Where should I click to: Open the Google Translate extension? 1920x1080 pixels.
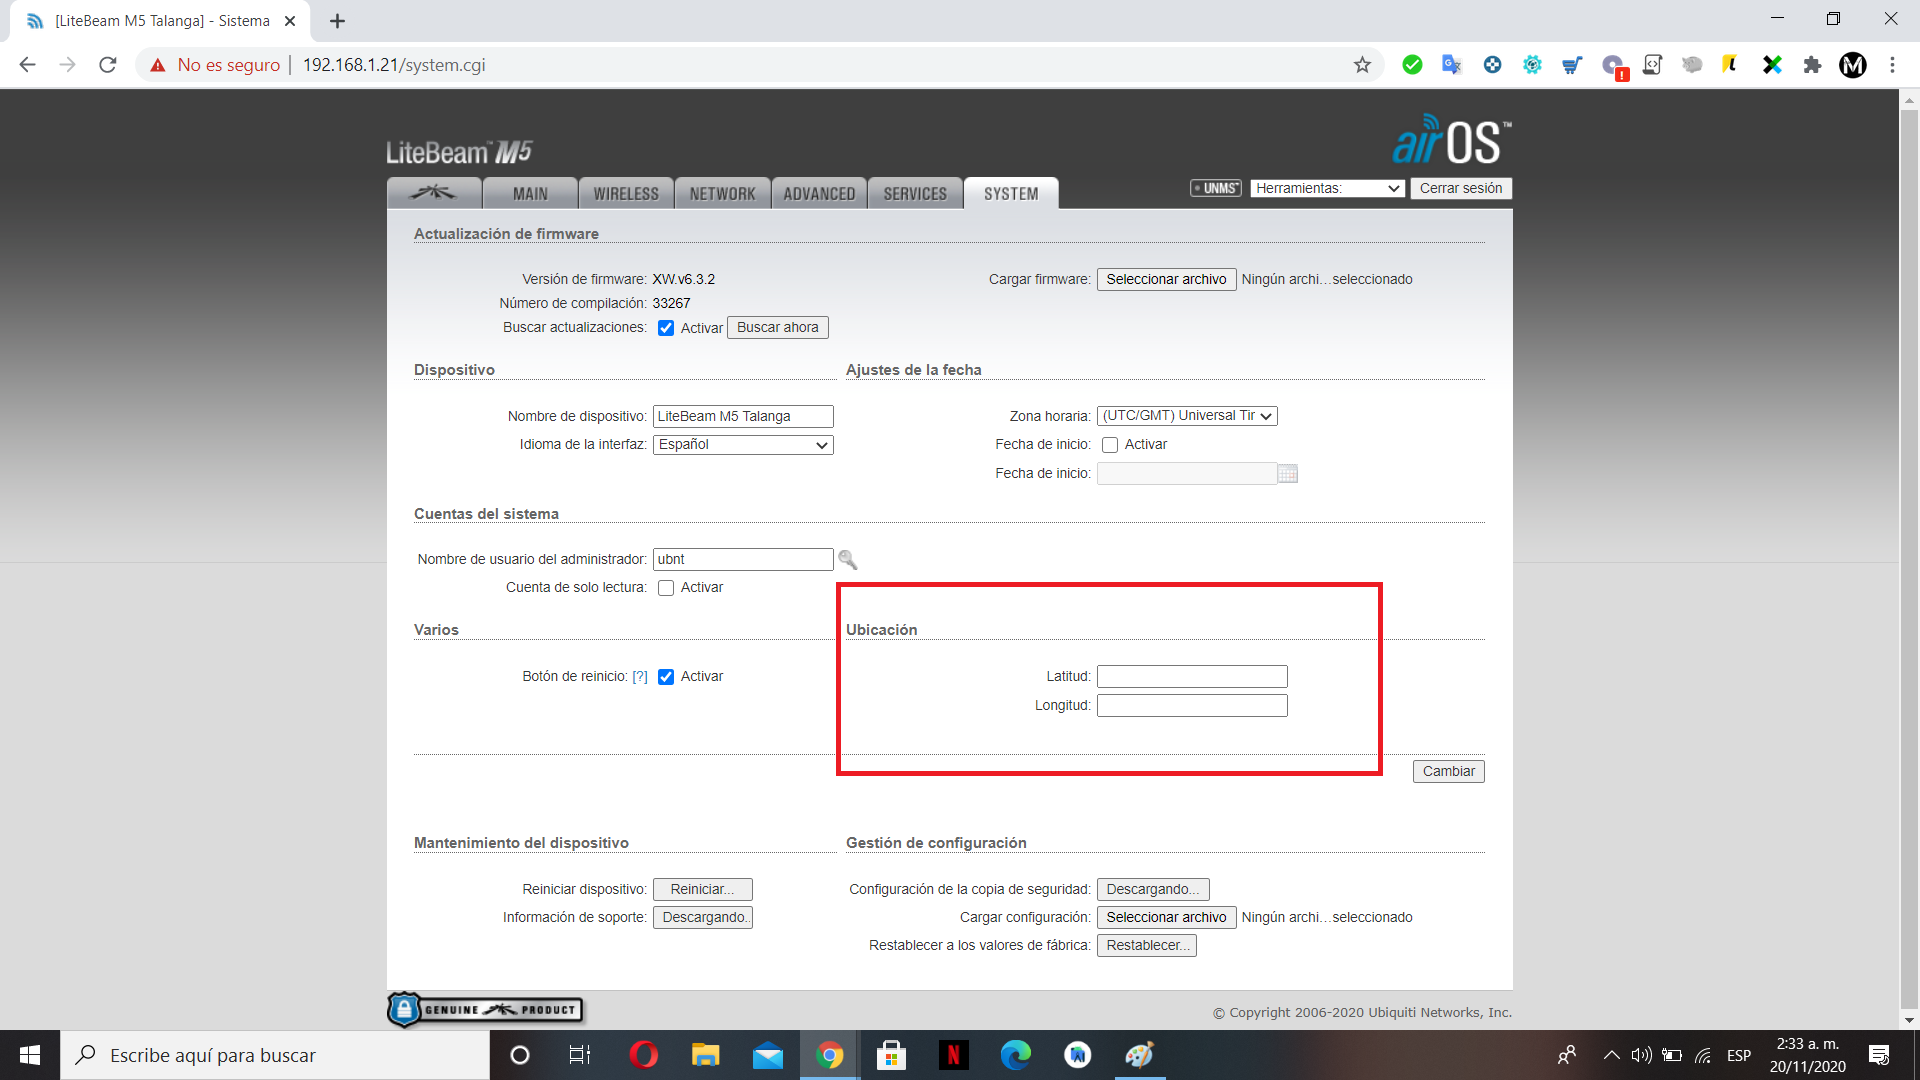coord(1452,65)
